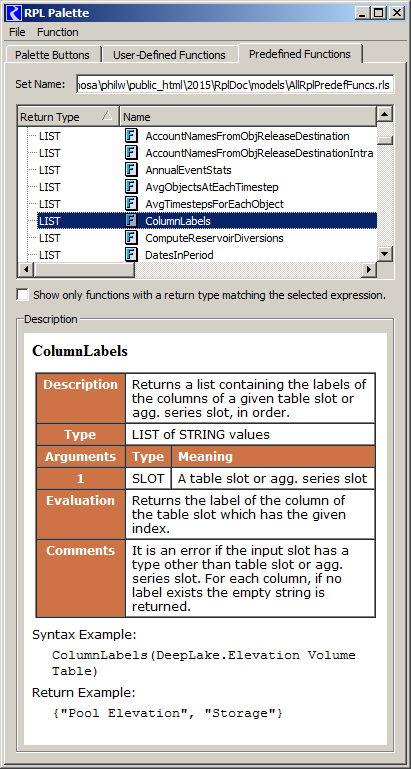This screenshot has height=769, width=411.
Task: Click the function icon beside AvgObjectsAtEachTimestep
Action: 131,187
